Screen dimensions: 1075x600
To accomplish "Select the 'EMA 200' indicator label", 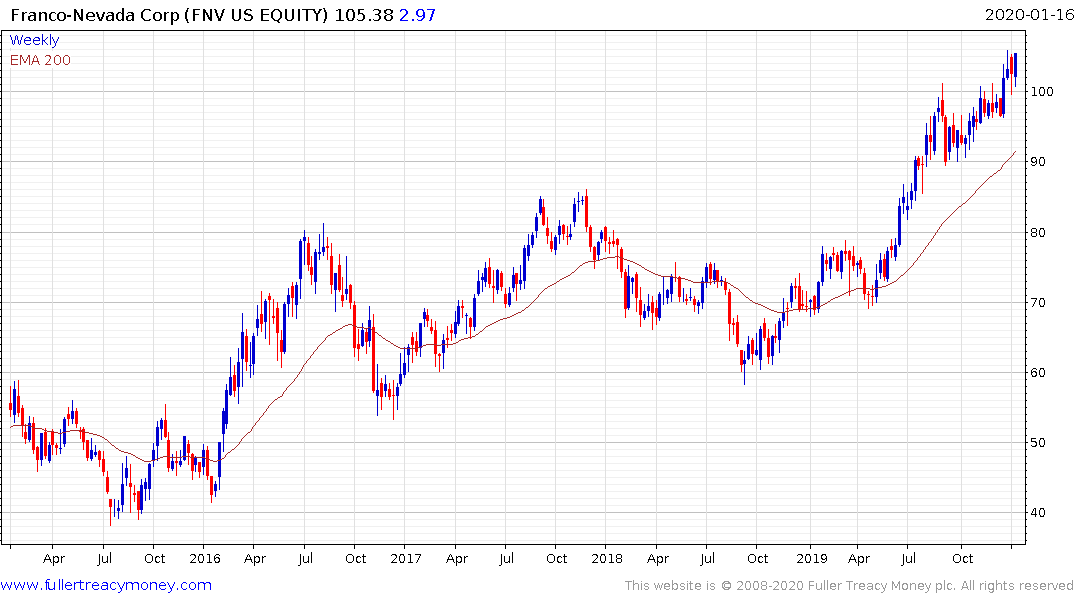I will pyautogui.click(x=40, y=60).
